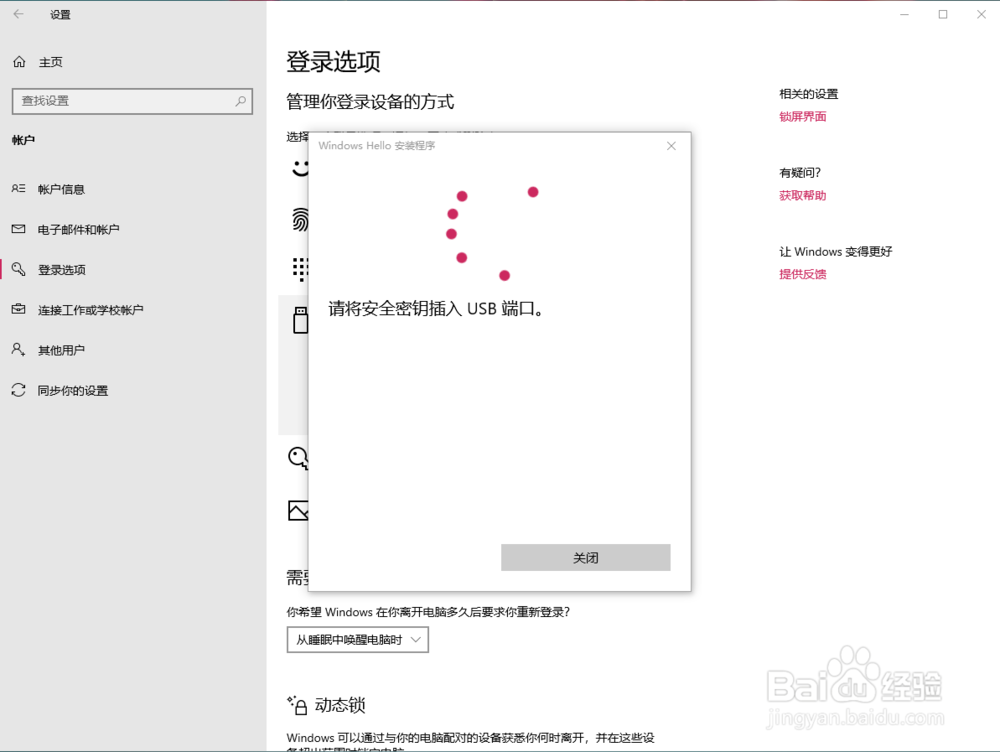
Task: Click the 让 Windows 变得更好 label
Action: [x=835, y=252]
